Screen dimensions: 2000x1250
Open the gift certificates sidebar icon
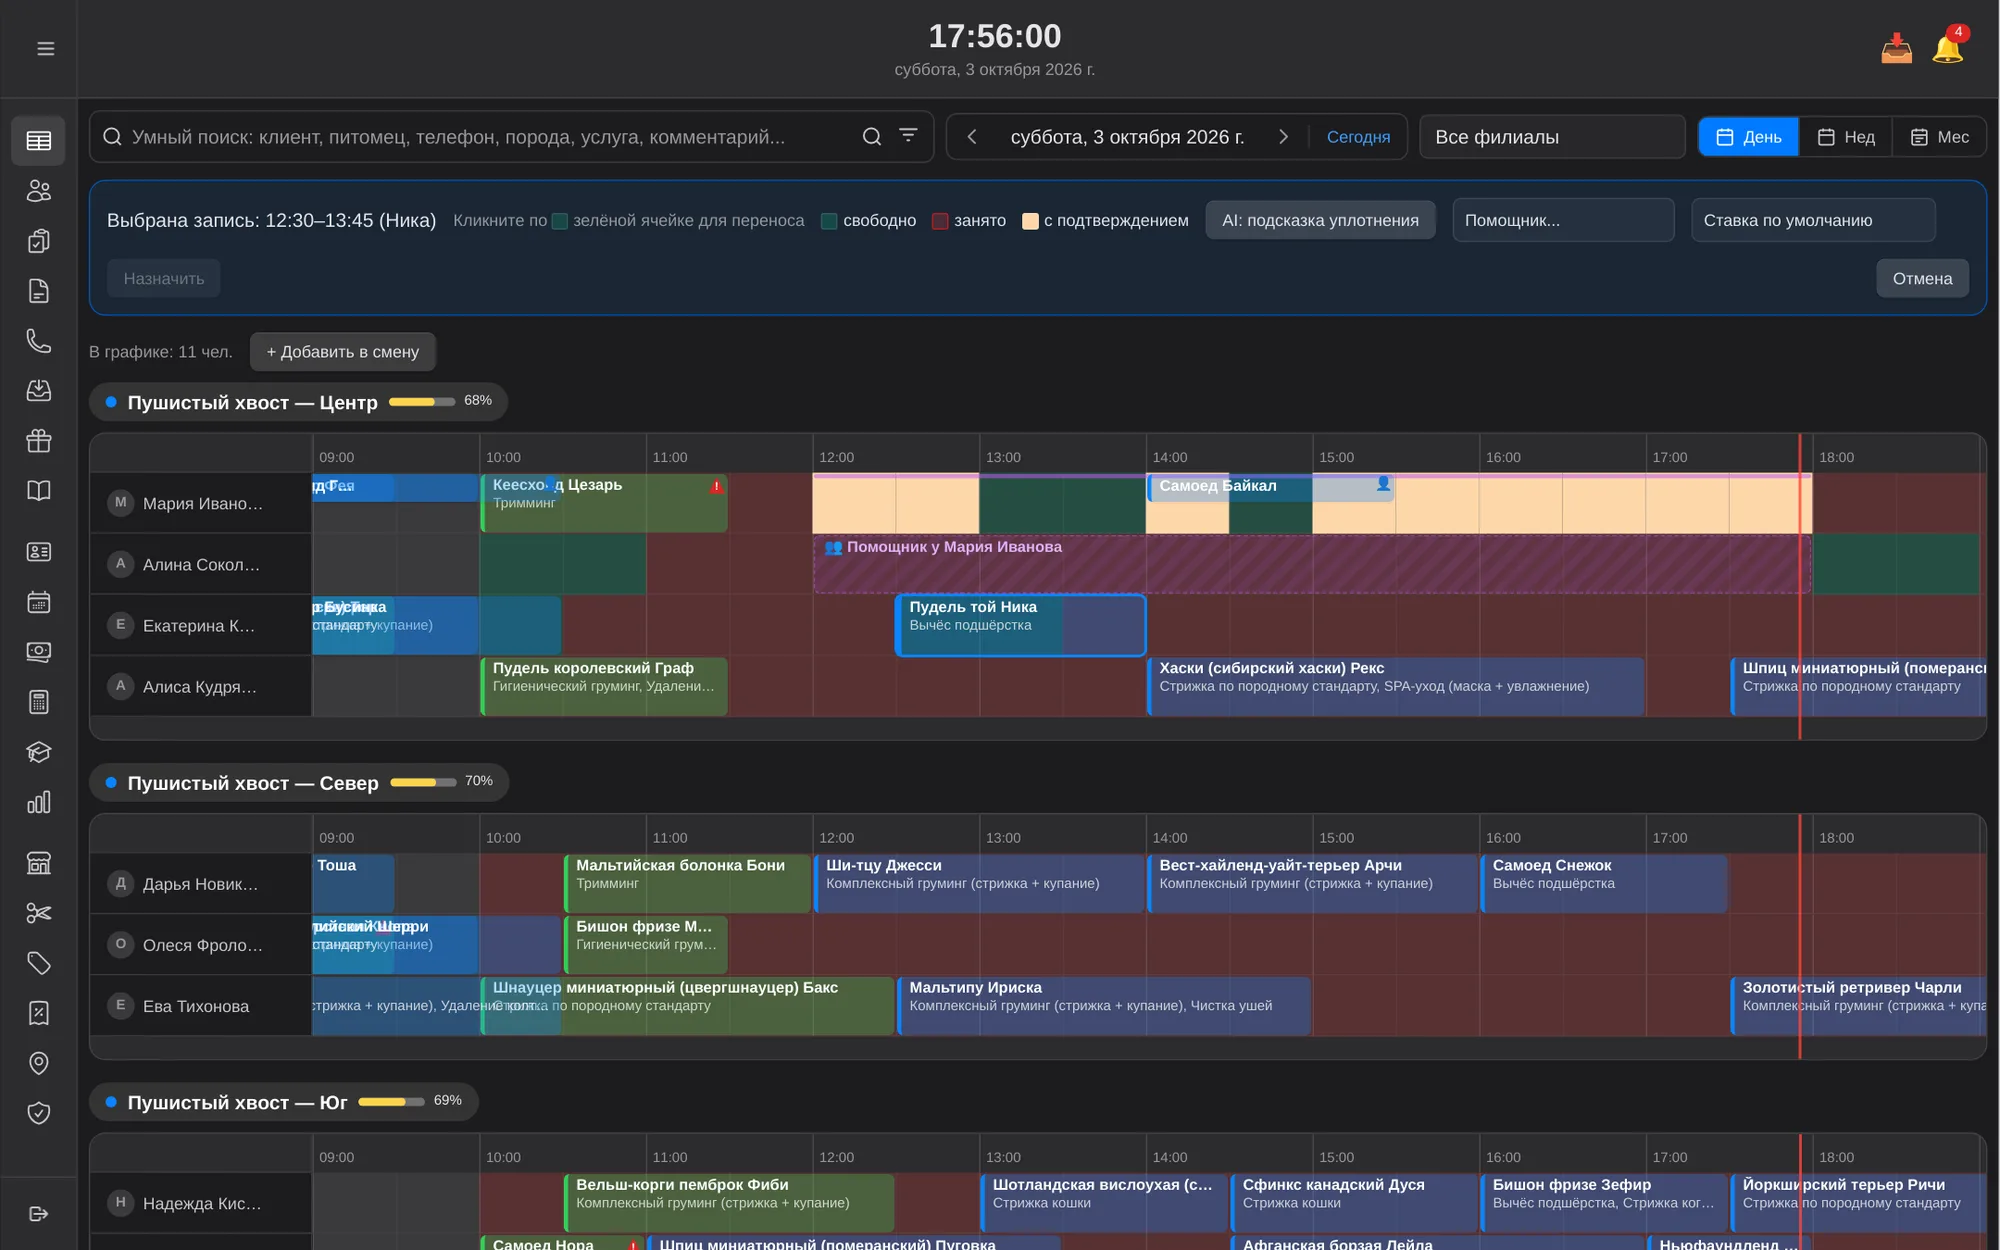point(38,440)
